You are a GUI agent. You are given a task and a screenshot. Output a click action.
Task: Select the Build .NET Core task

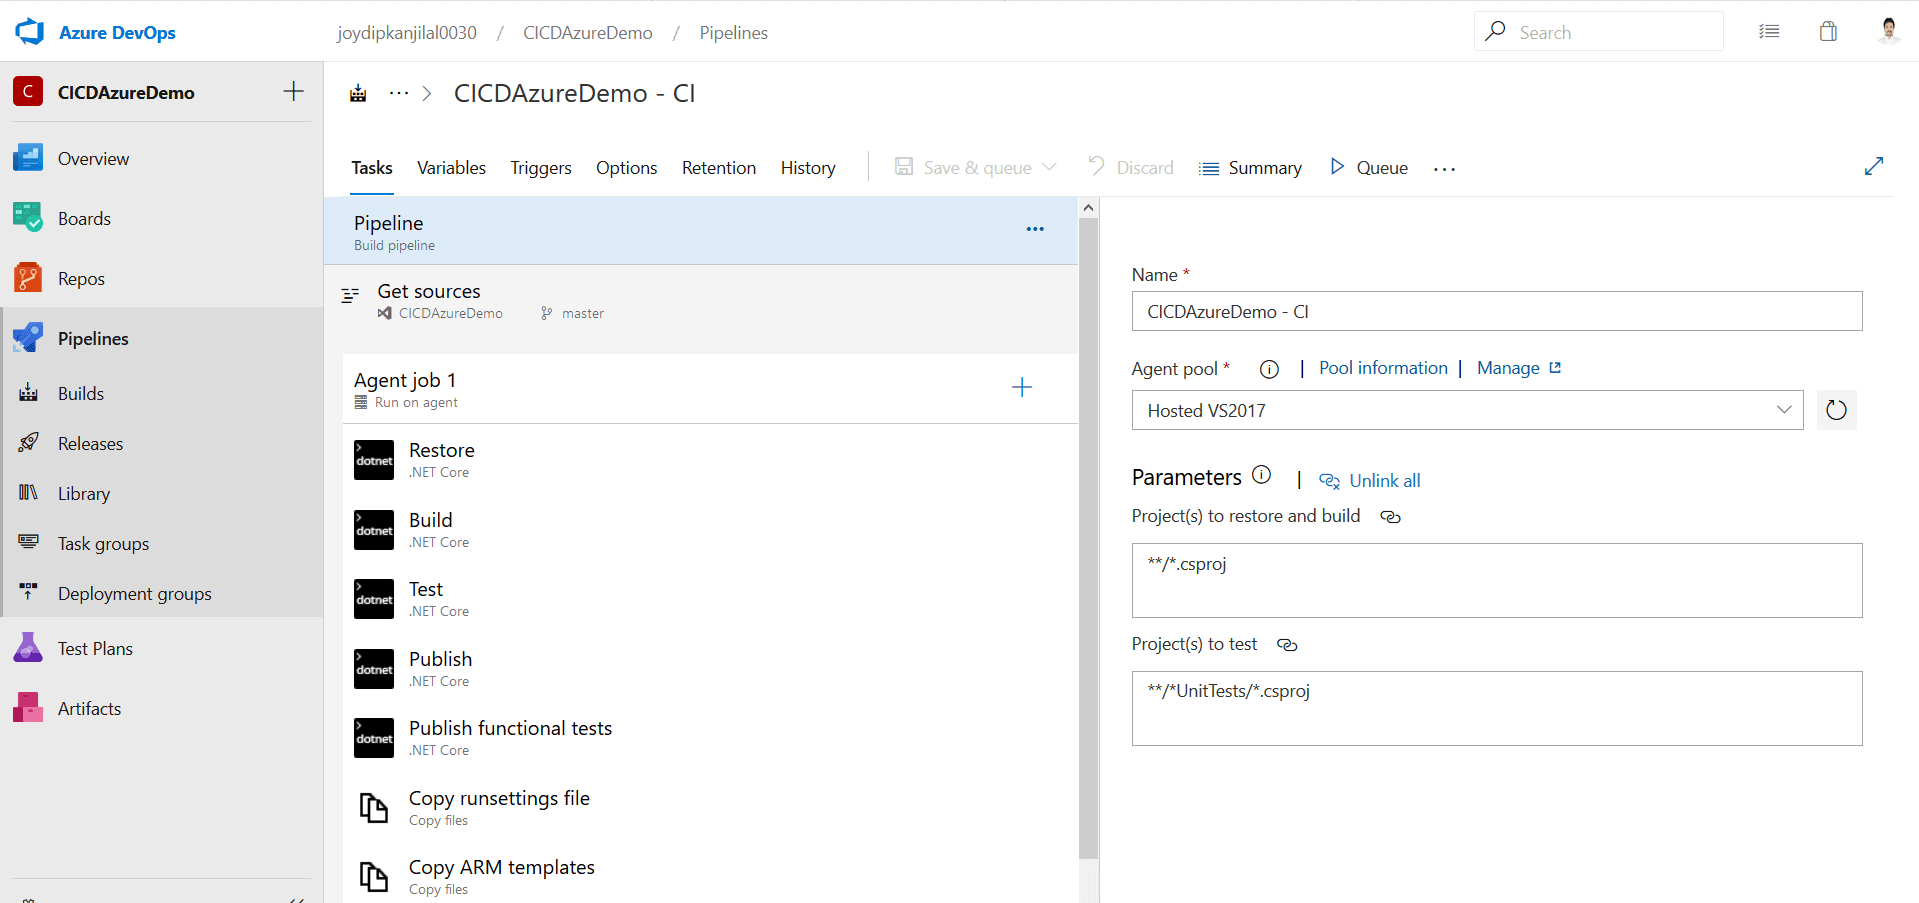tap(711, 530)
